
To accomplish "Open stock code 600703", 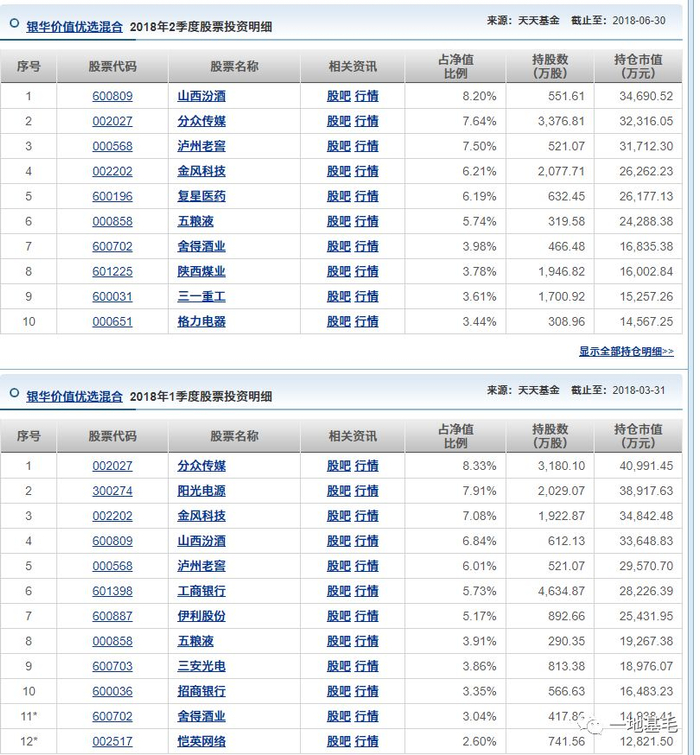I will coord(112,666).
